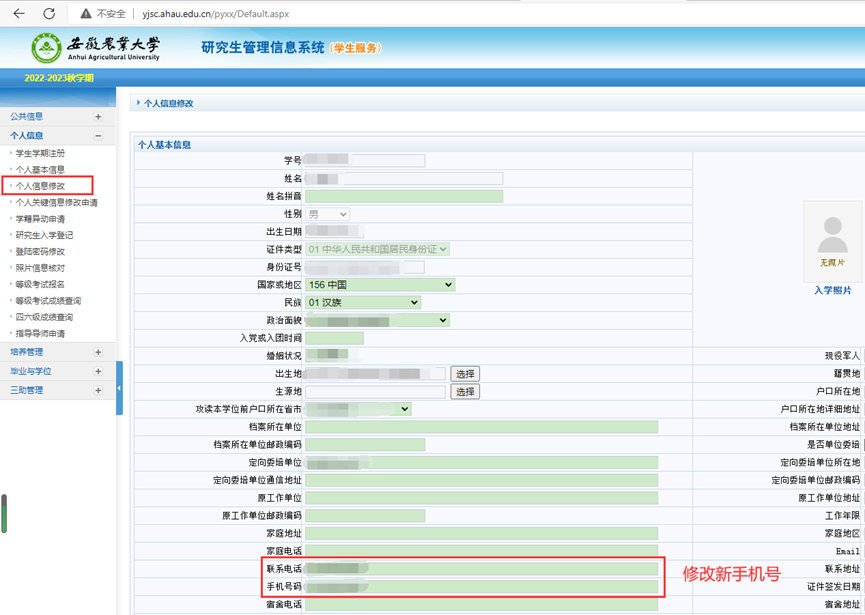Expand the 三助管理 plus icon

click(x=98, y=390)
